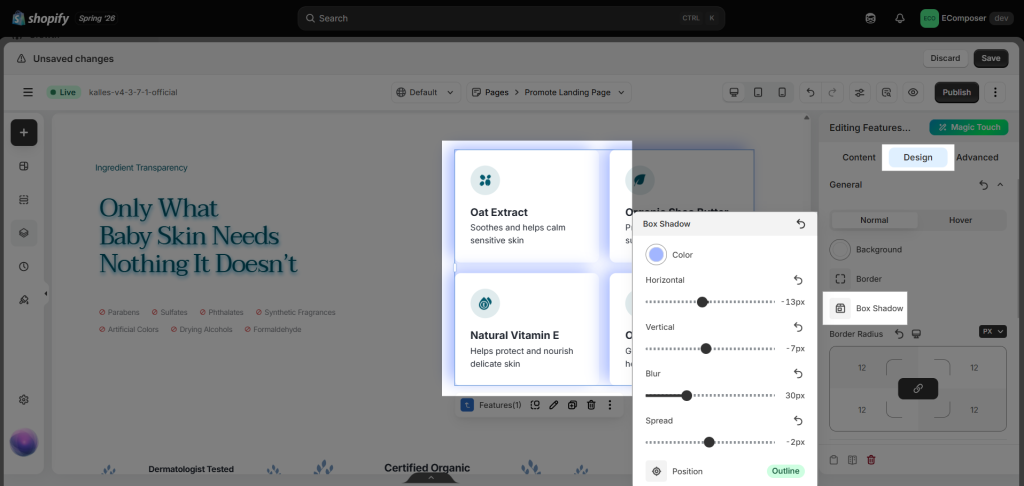1024x486 pixels.
Task: Duplicate the Features element
Action: pos(572,405)
